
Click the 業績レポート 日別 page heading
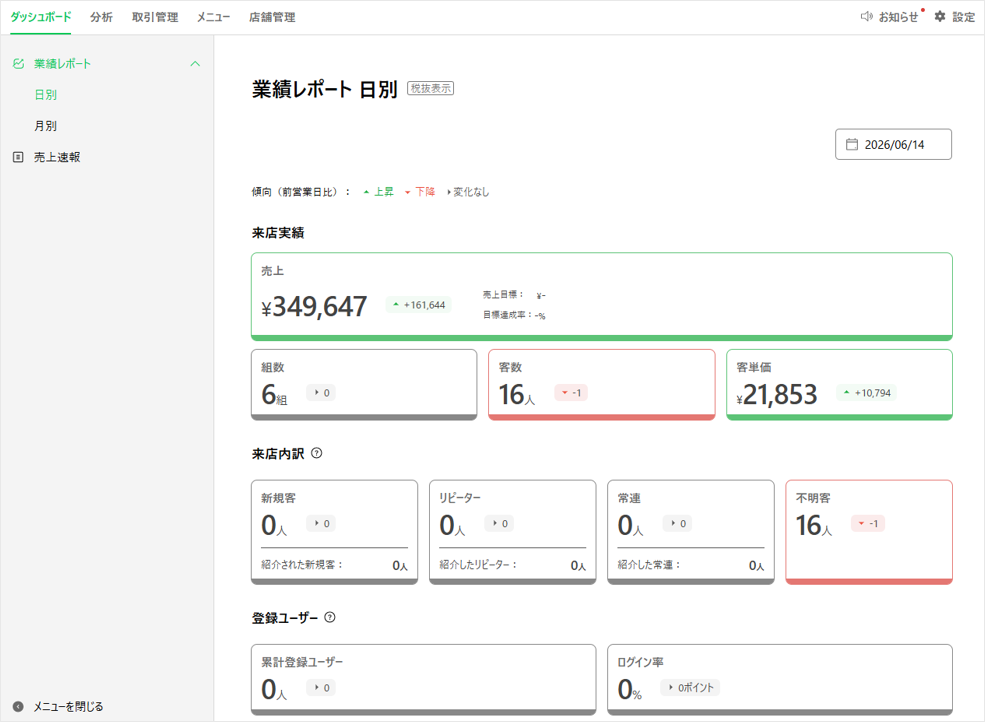(x=325, y=89)
